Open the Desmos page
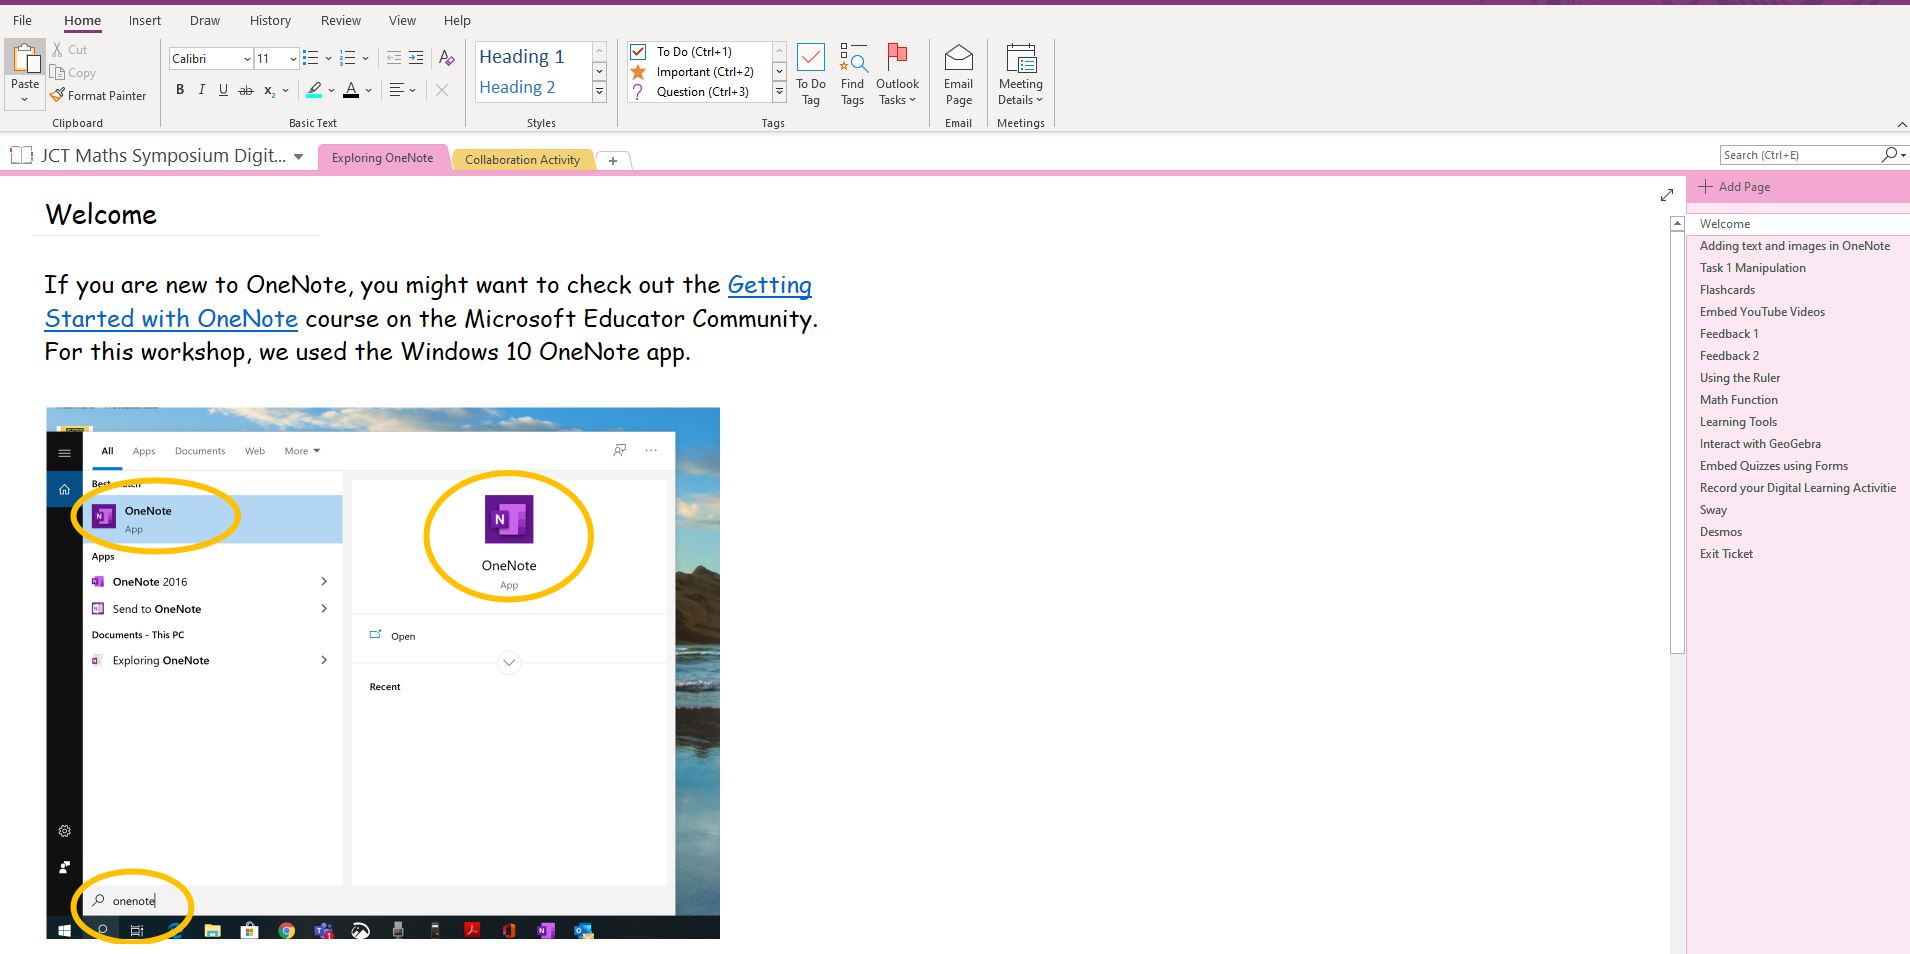Image resolution: width=1910 pixels, height=954 pixels. pos(1720,532)
